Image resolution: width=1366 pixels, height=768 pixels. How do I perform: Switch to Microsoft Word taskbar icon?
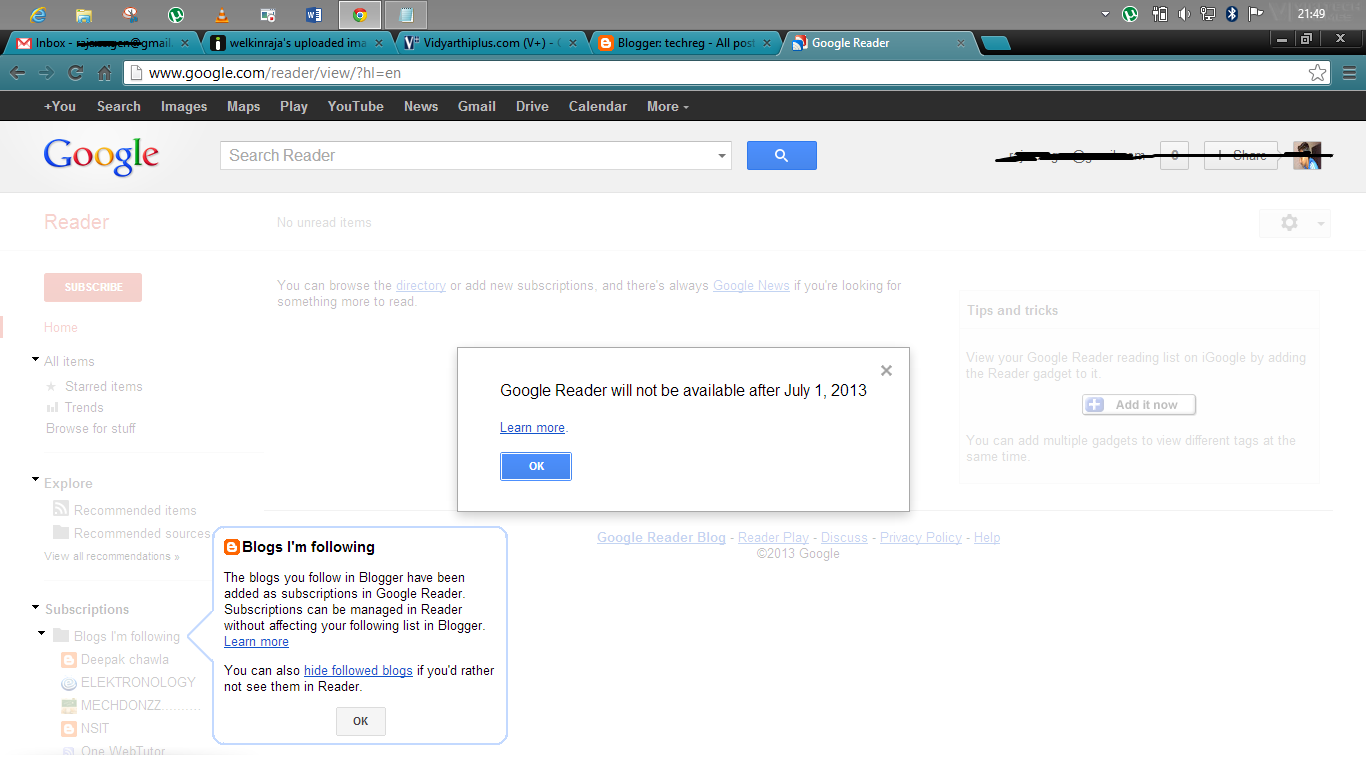click(x=314, y=14)
